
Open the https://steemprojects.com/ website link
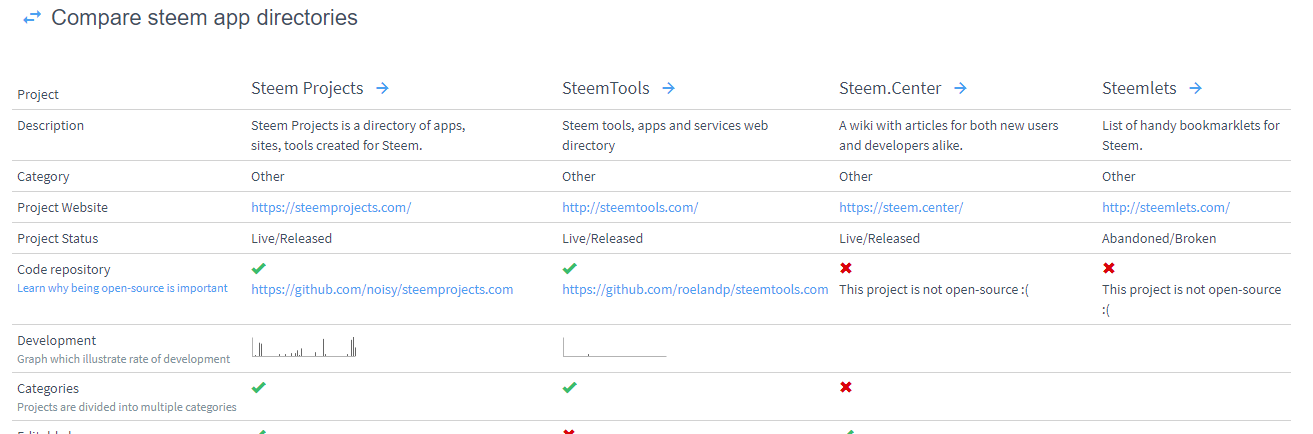(331, 208)
